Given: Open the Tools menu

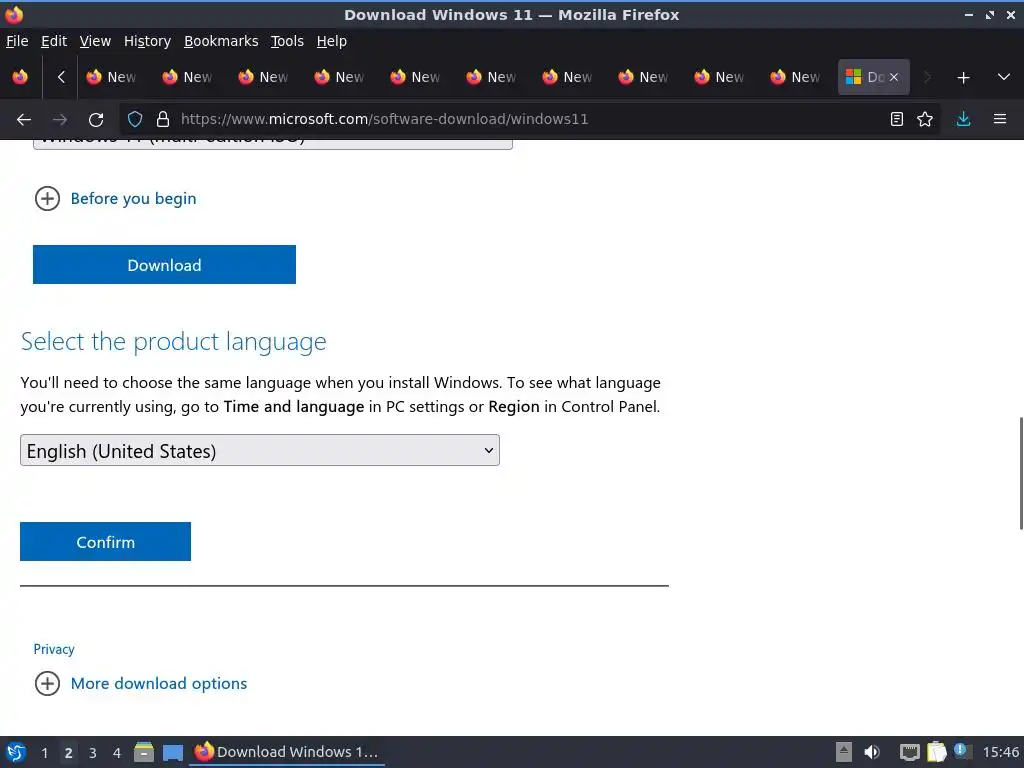Looking at the screenshot, I should tap(287, 41).
